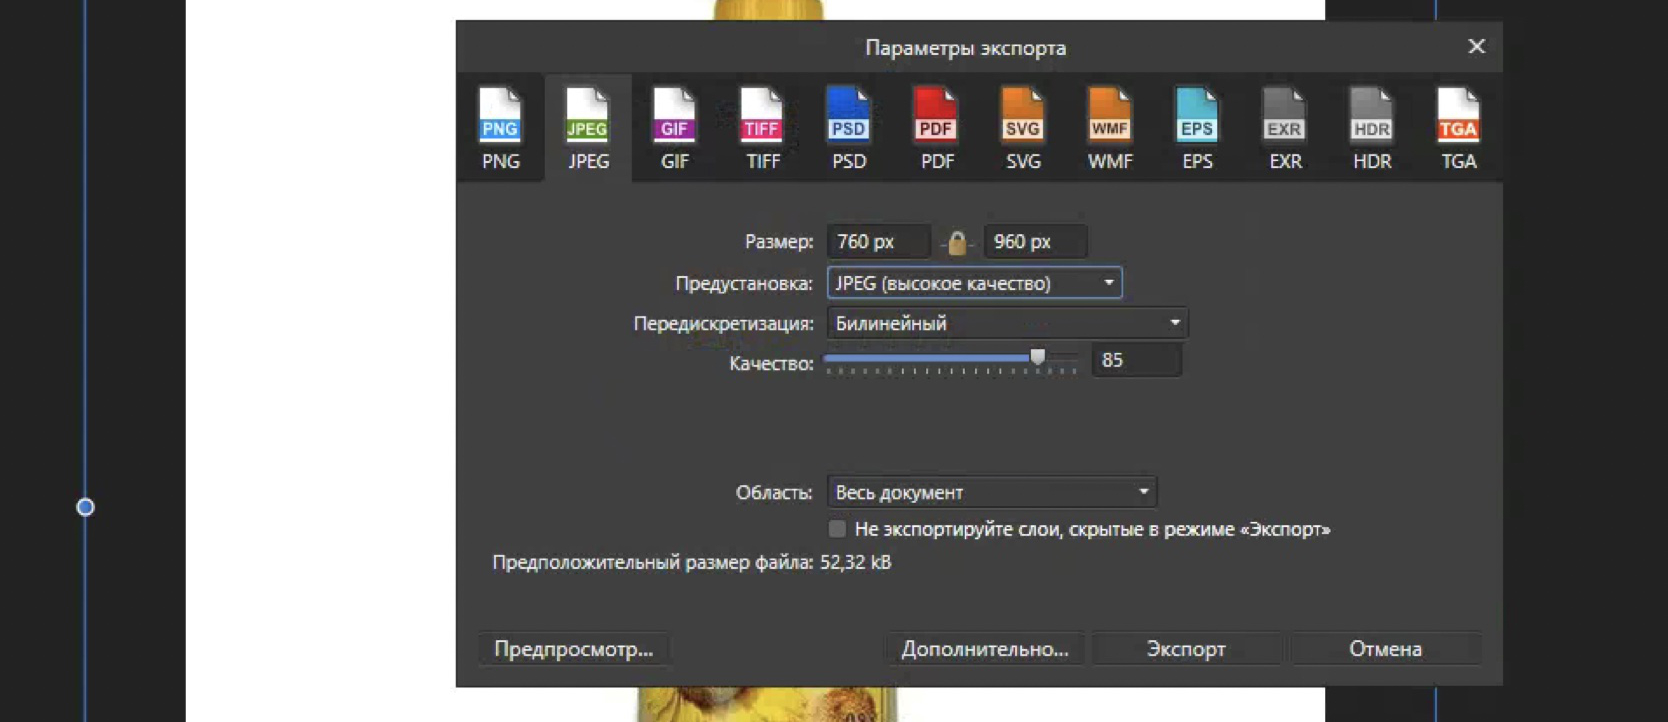Open the Предпросмотр preview button
Image resolution: width=1668 pixels, height=722 pixels.
(573, 649)
